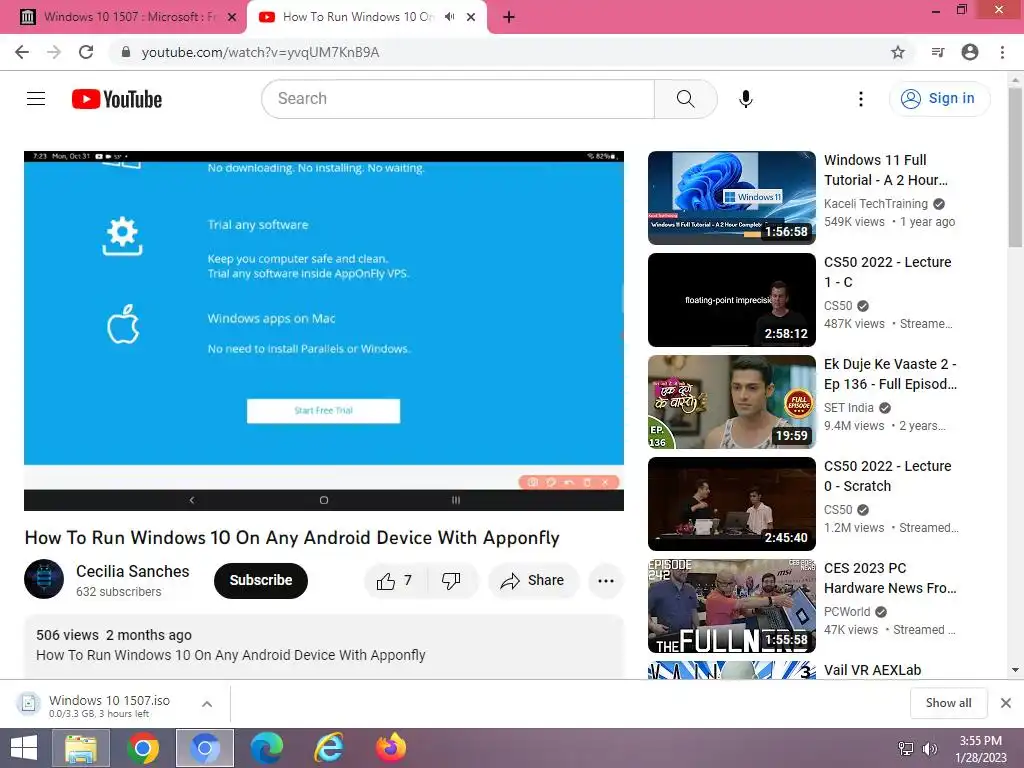The height and width of the screenshot is (768, 1024).
Task: Open the SET India channel name
Action: click(x=848, y=408)
